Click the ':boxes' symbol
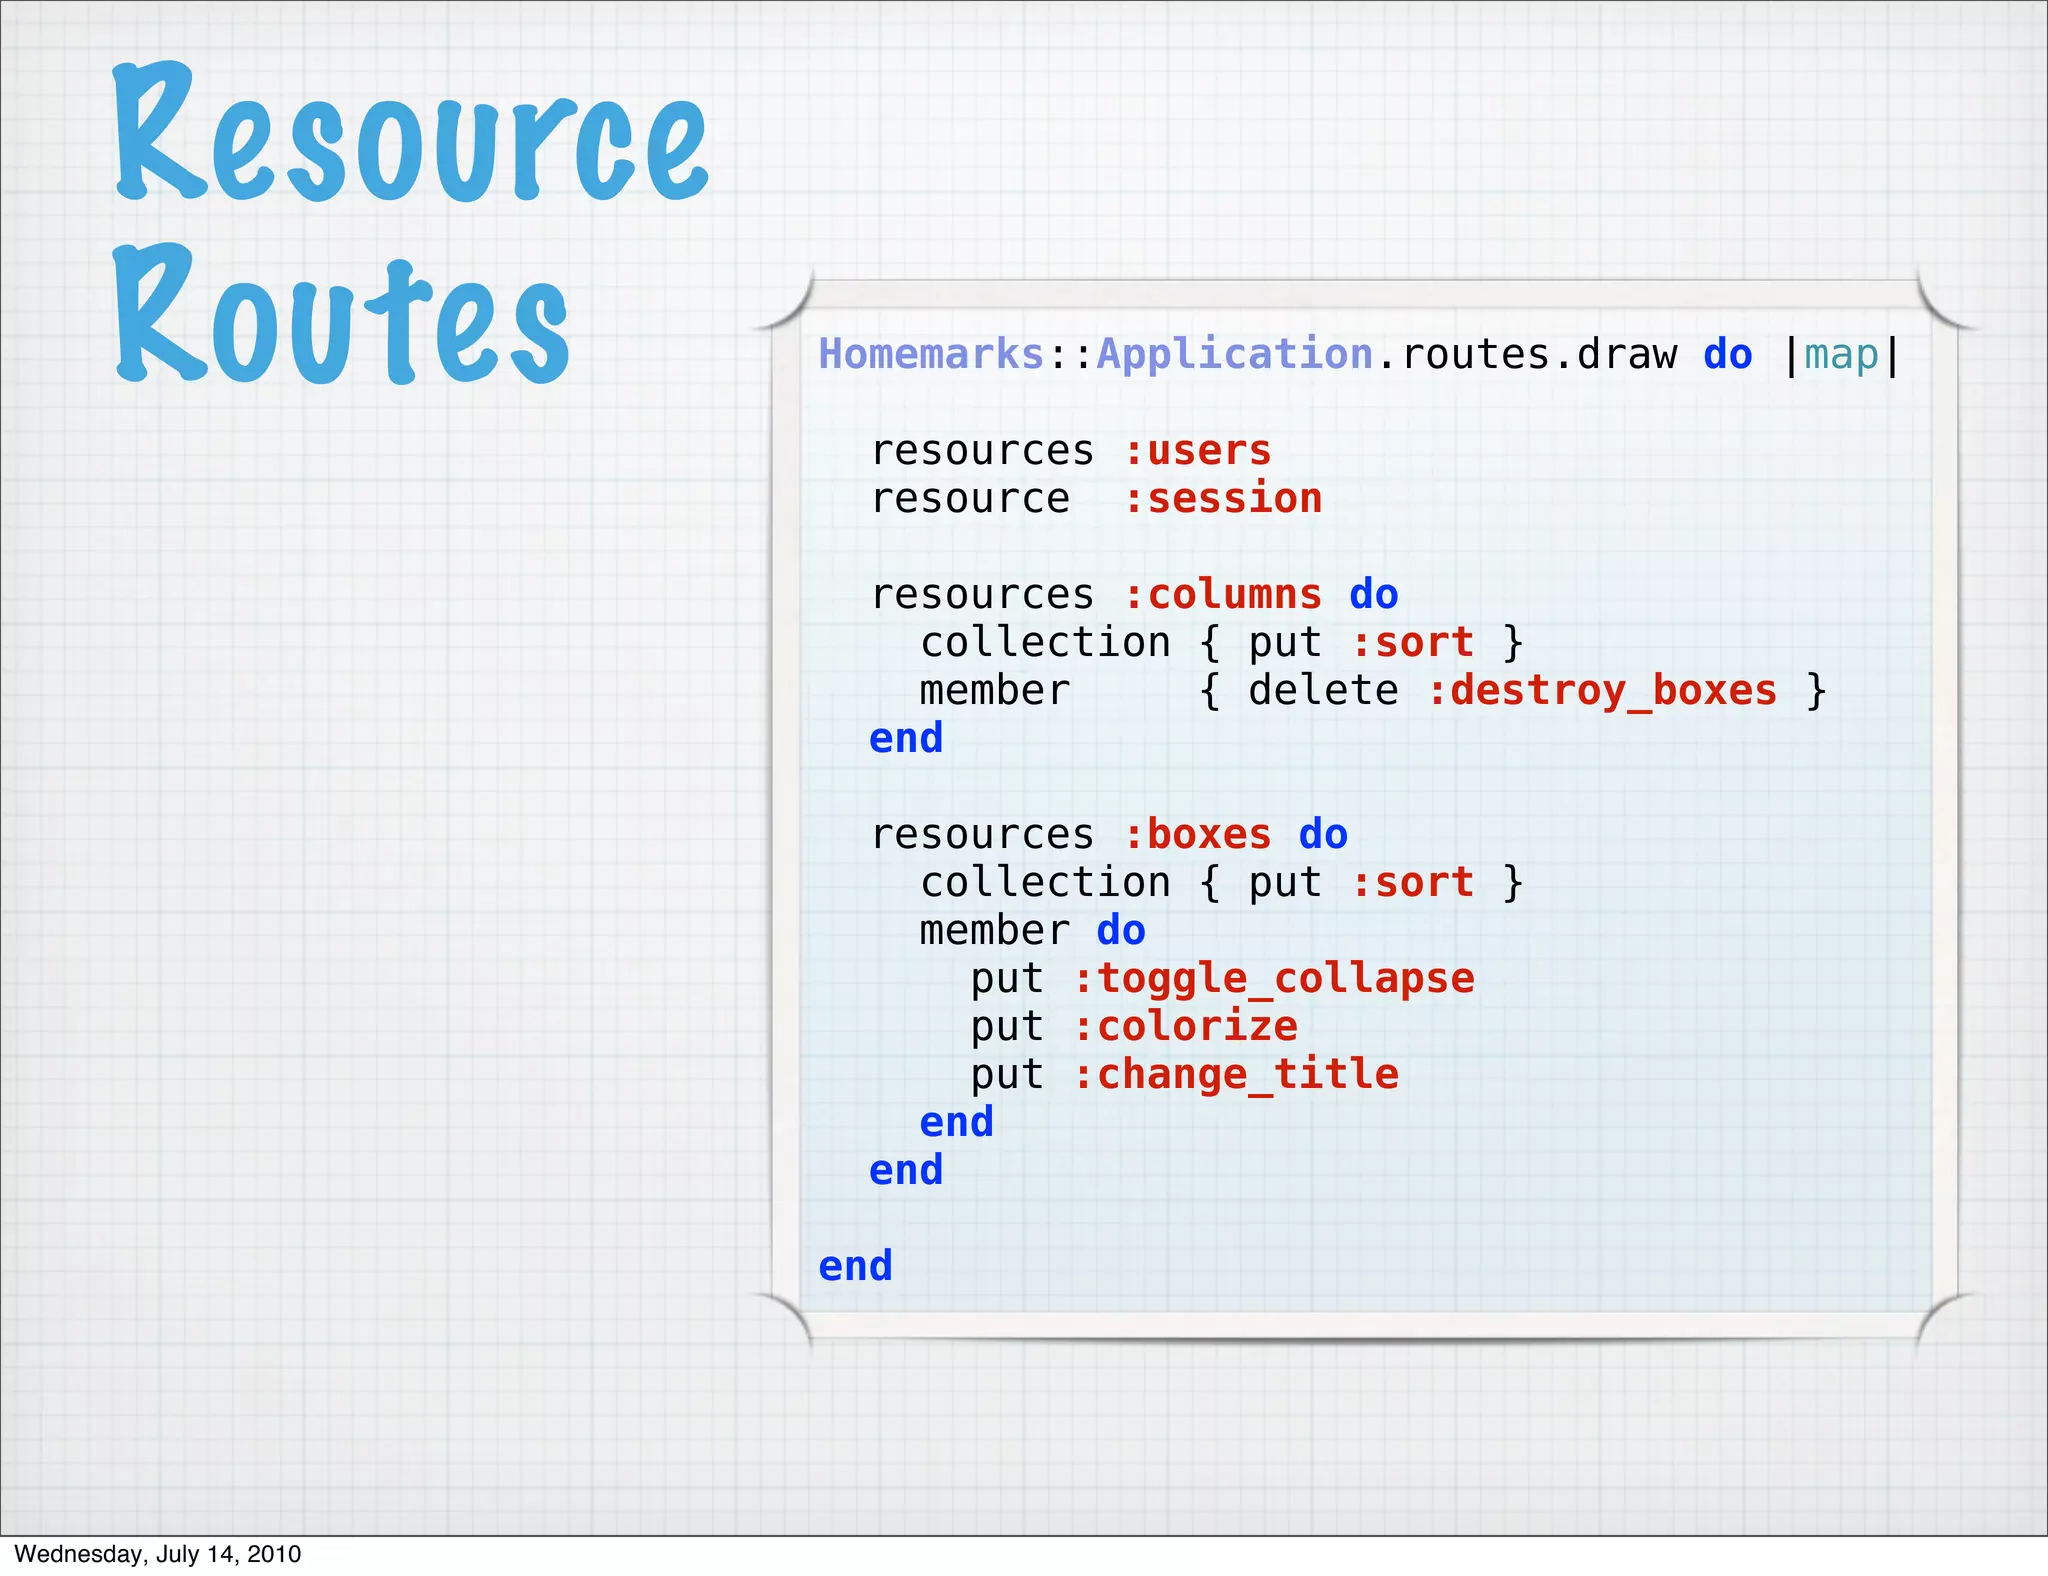The height and width of the screenshot is (1576, 2048). [x=1197, y=834]
